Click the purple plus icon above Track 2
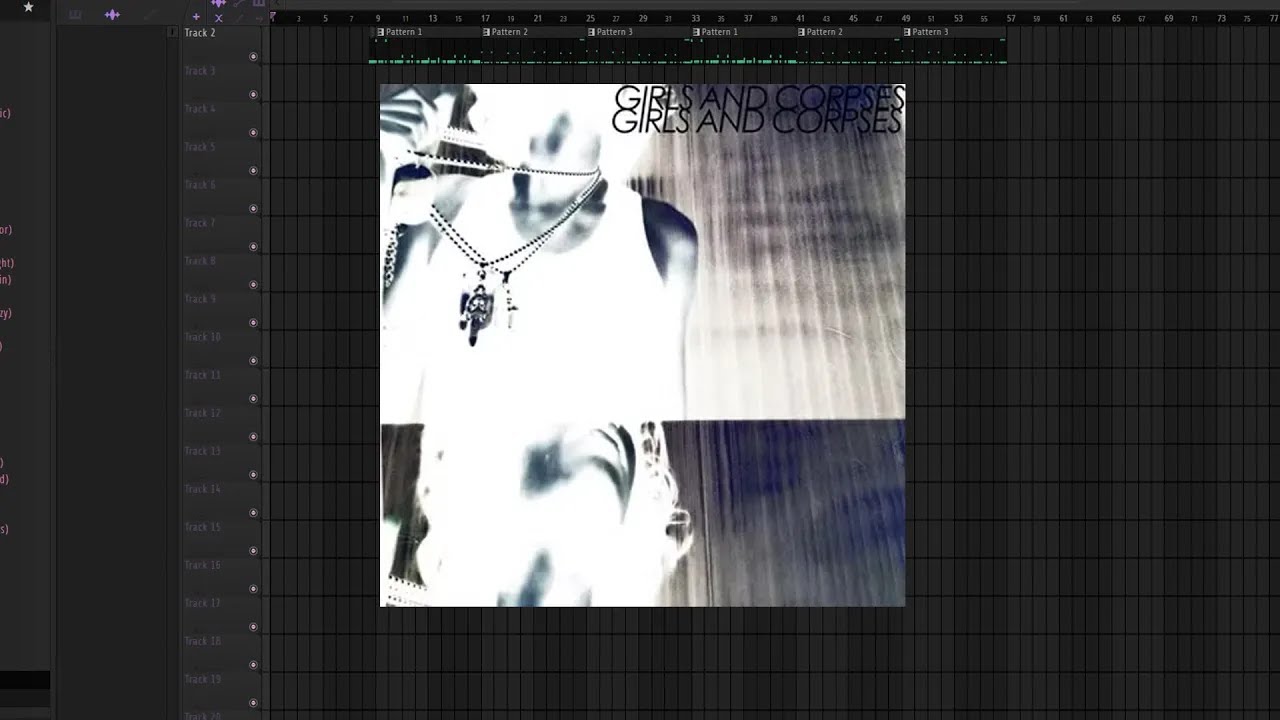The width and height of the screenshot is (1280, 720). tap(196, 17)
